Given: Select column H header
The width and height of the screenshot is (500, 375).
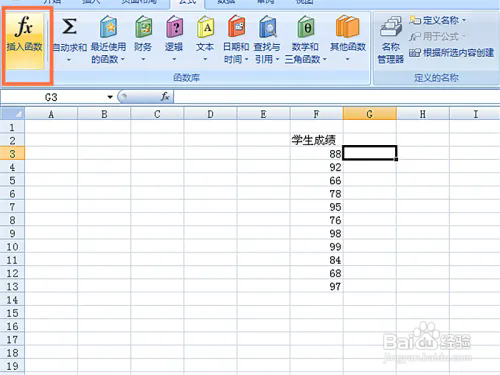Looking at the screenshot, I should (x=423, y=114).
